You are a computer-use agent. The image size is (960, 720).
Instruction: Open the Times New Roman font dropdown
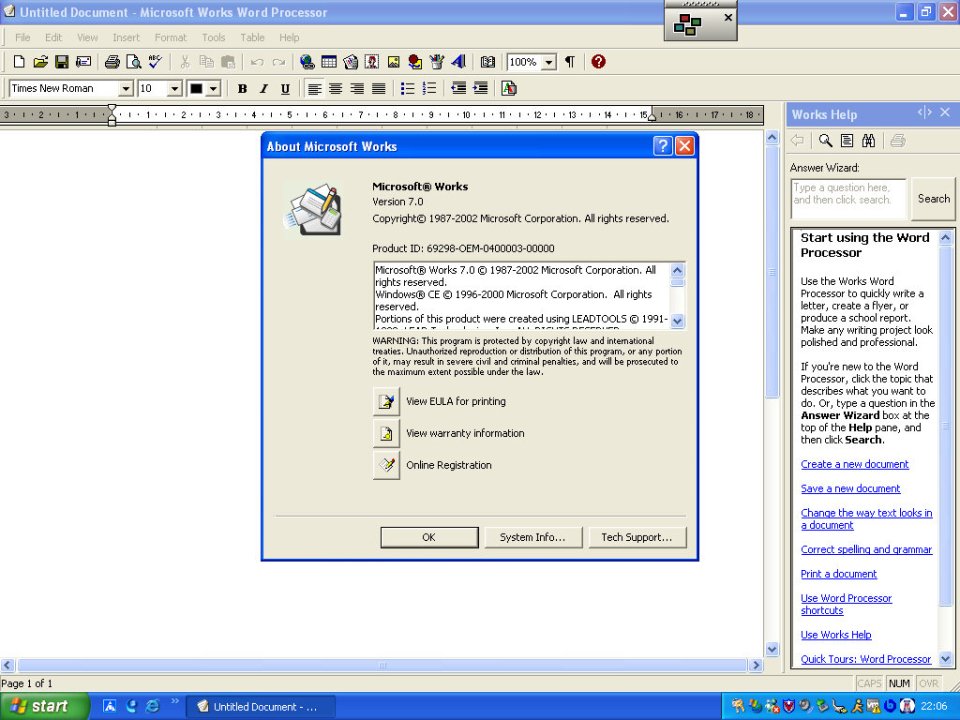point(126,89)
